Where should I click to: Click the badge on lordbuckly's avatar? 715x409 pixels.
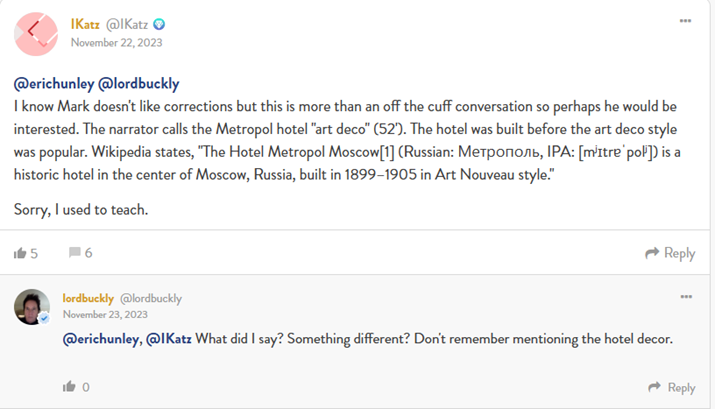tap(44, 318)
